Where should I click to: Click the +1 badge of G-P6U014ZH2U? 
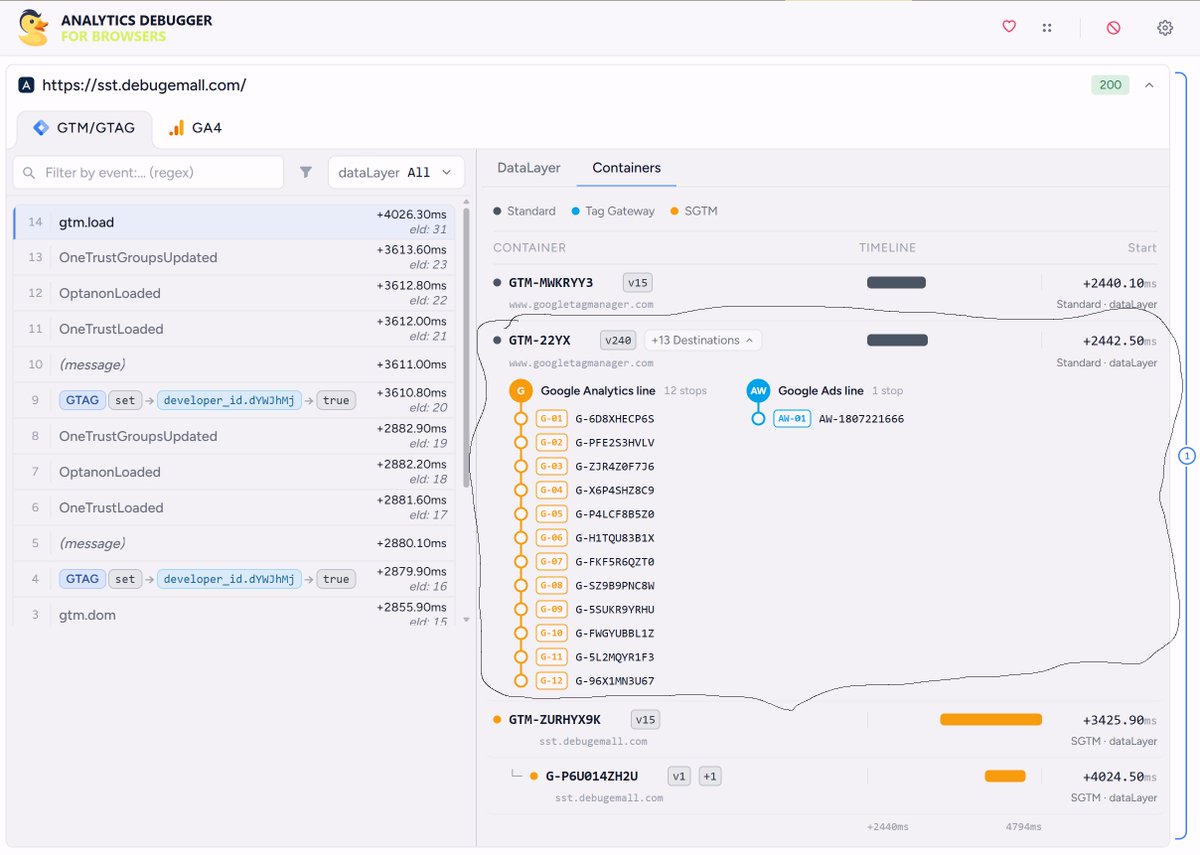click(x=709, y=776)
